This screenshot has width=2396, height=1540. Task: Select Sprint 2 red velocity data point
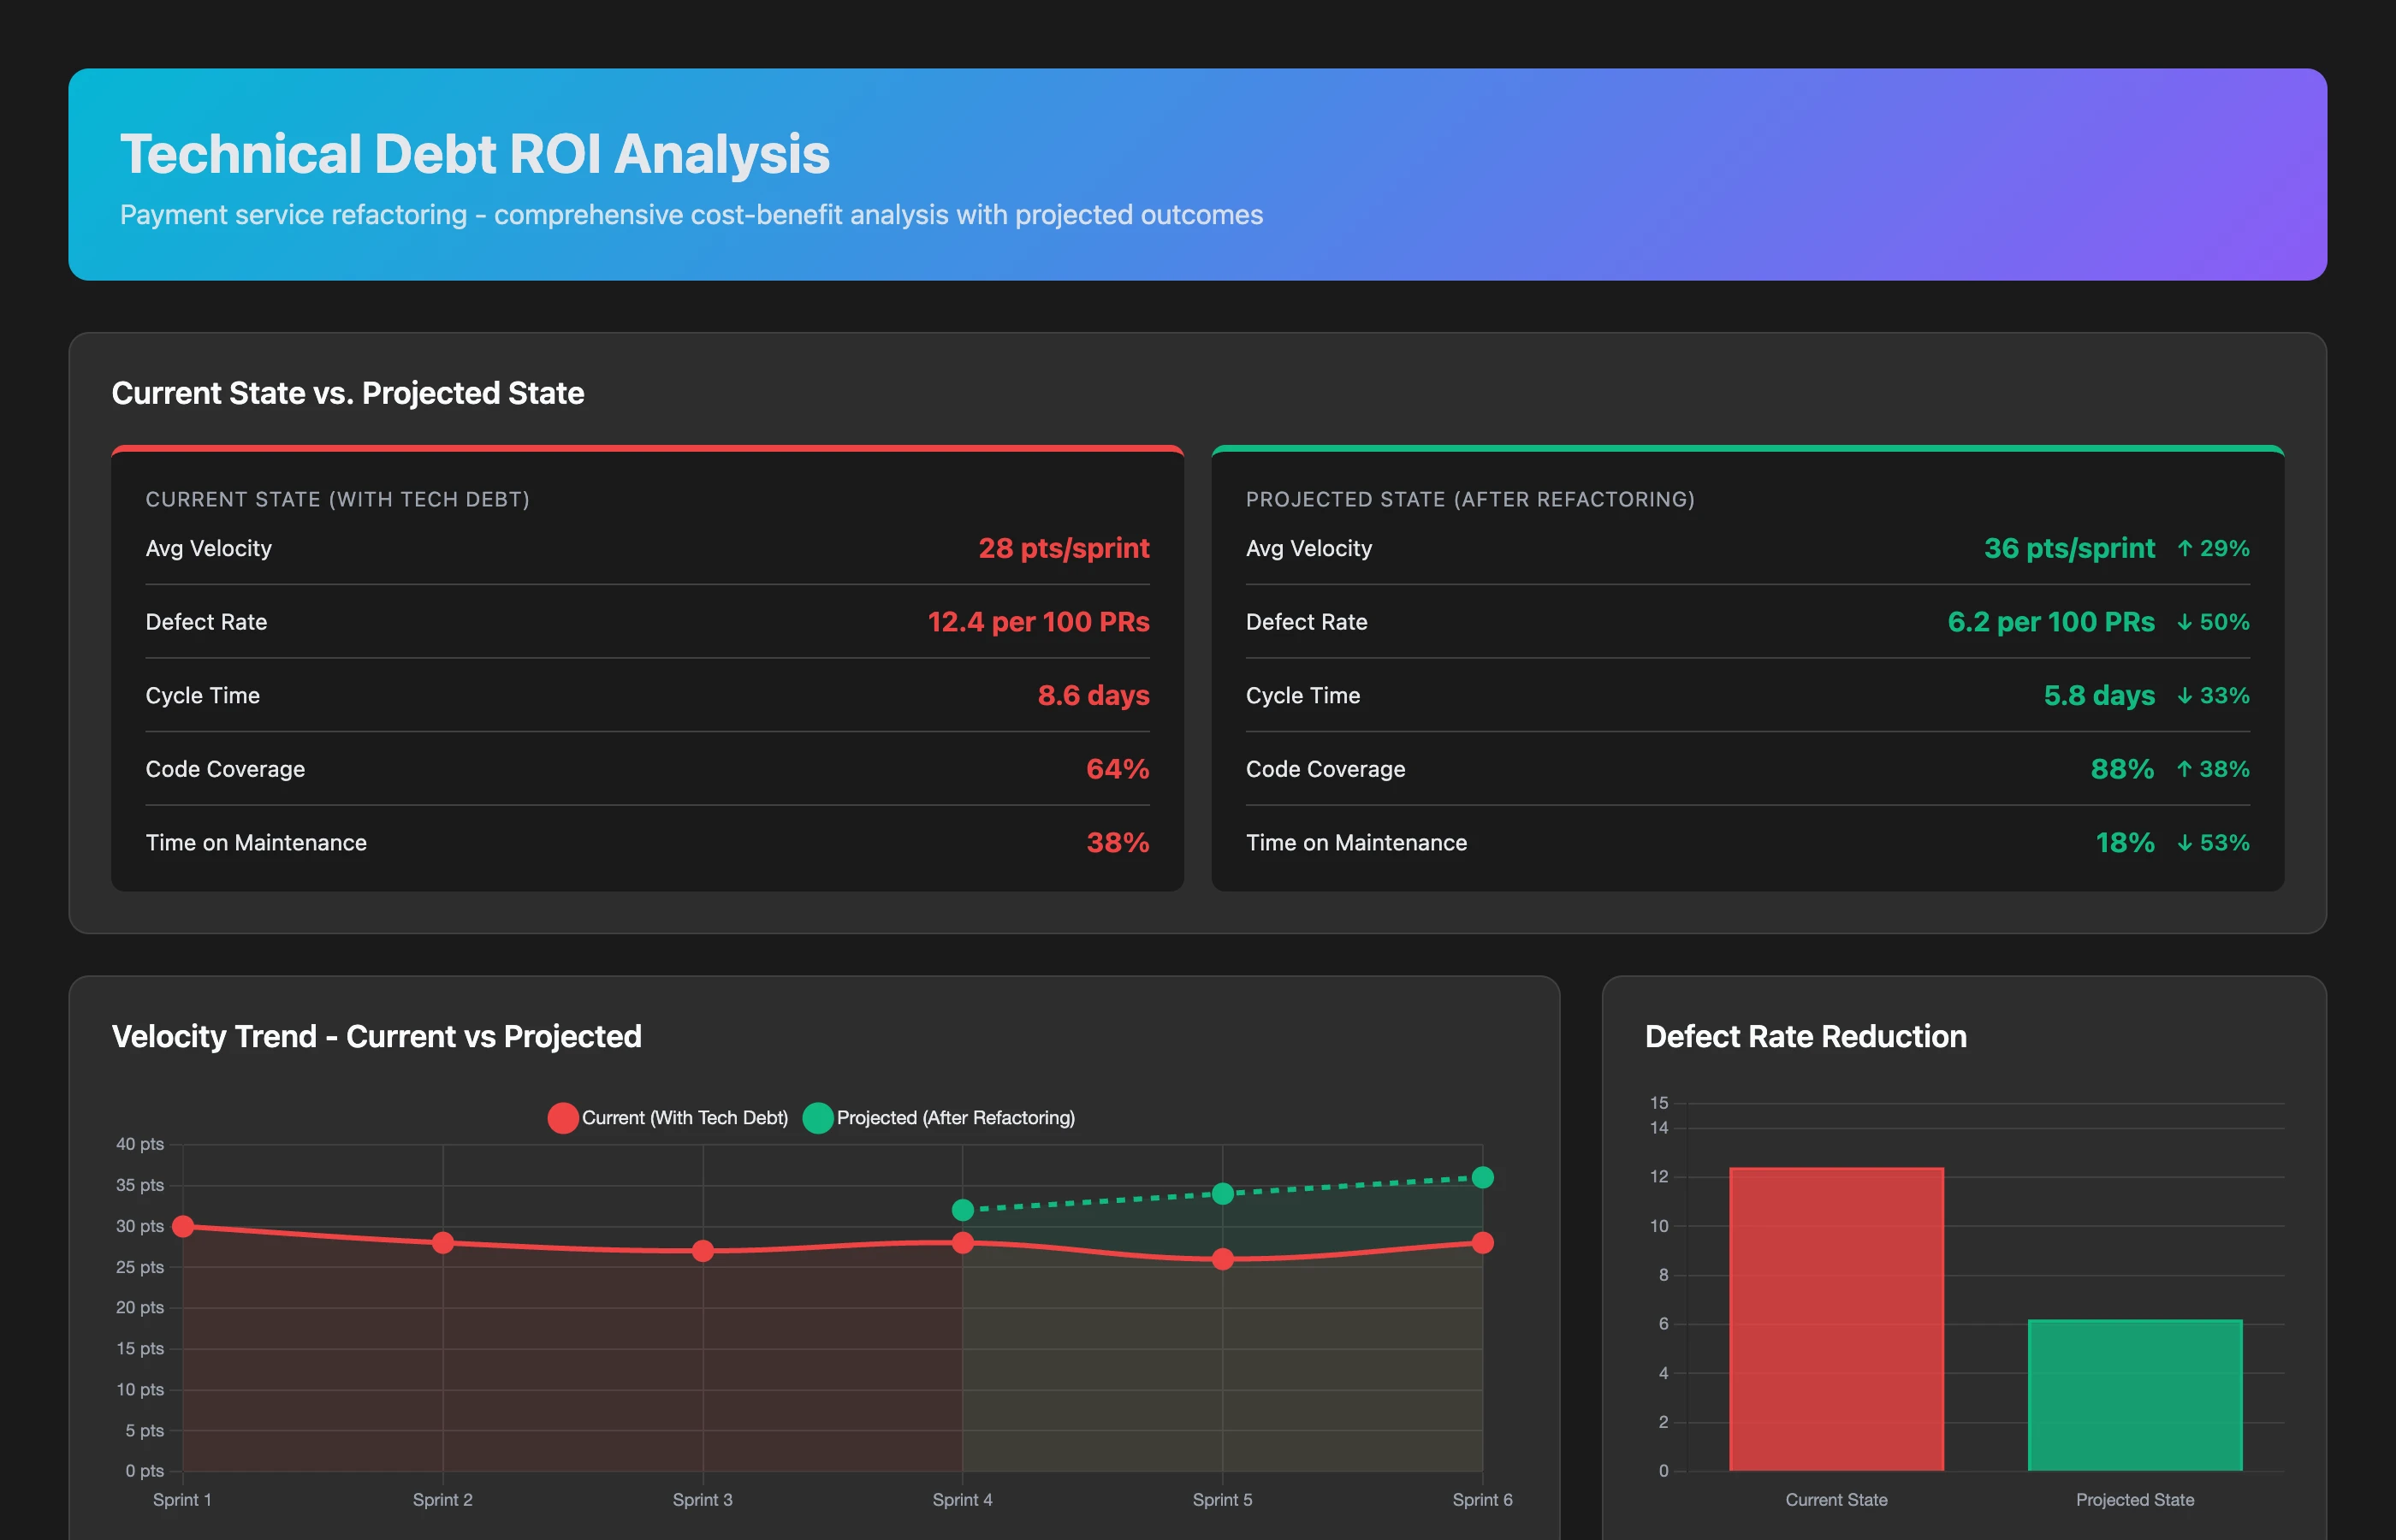[443, 1243]
